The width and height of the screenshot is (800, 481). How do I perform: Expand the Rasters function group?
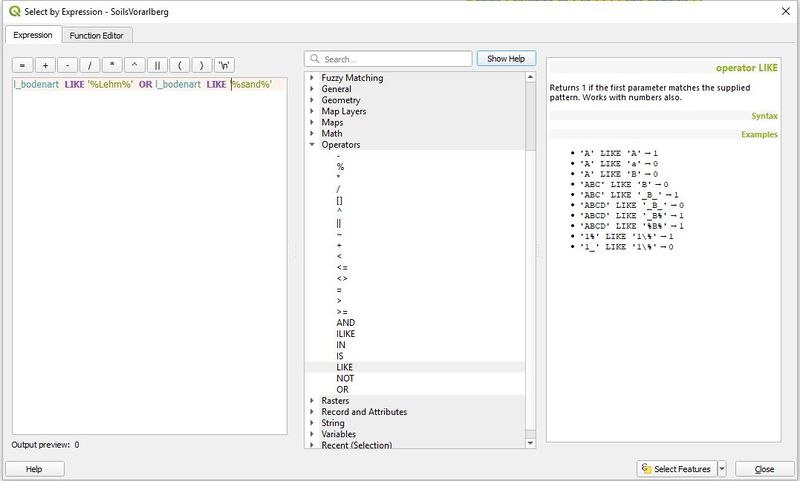[312, 401]
